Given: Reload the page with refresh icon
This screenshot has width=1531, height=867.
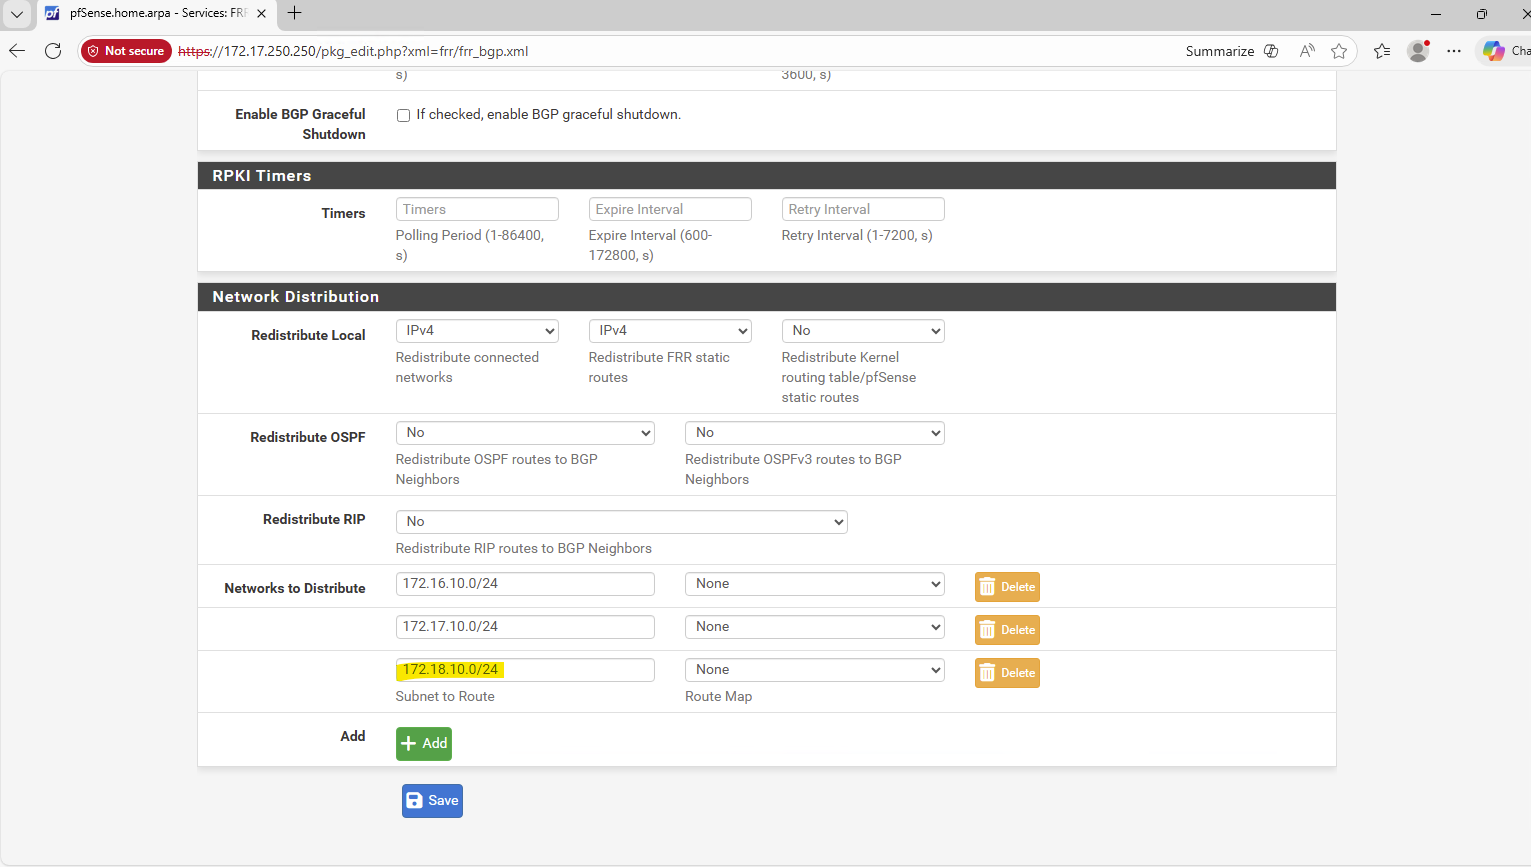Looking at the screenshot, I should click(x=53, y=51).
